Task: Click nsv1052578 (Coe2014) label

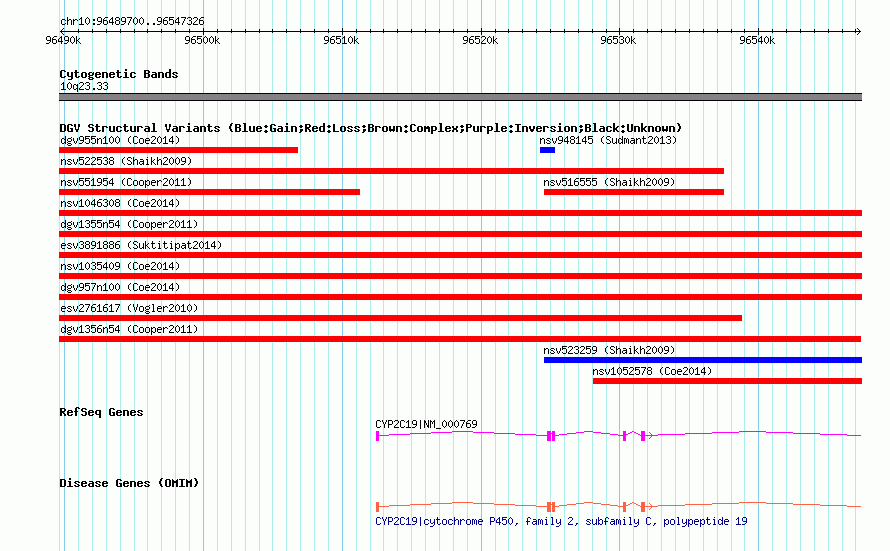Action: pos(652,371)
